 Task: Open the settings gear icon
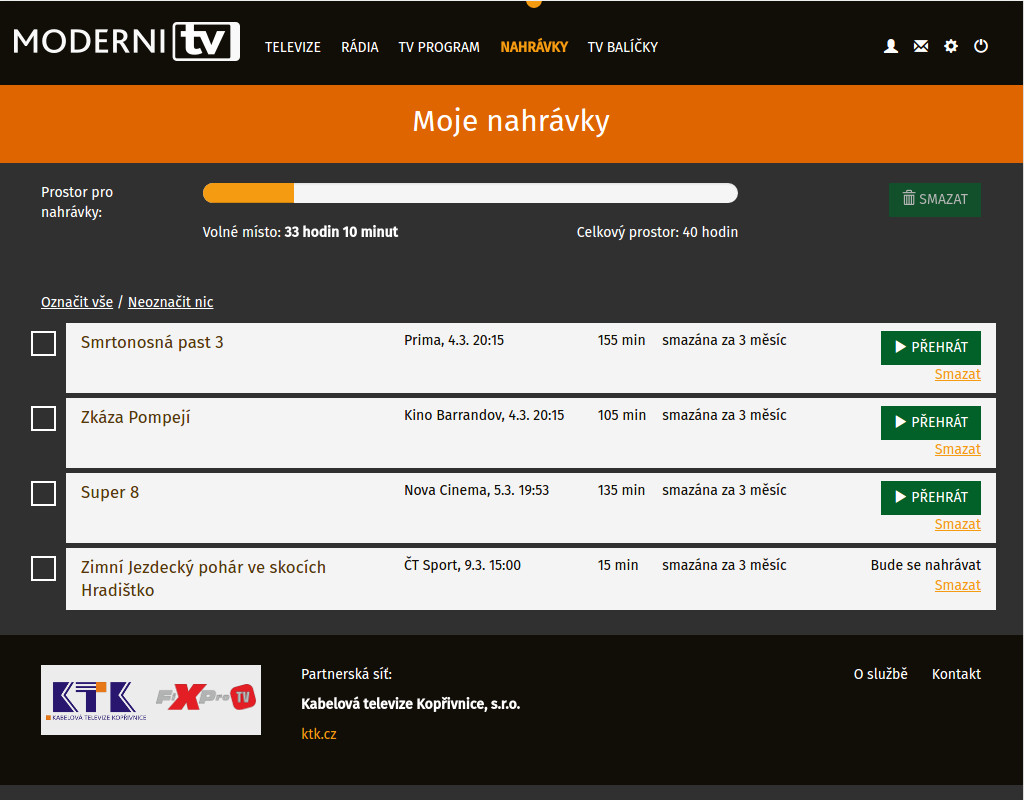point(951,46)
